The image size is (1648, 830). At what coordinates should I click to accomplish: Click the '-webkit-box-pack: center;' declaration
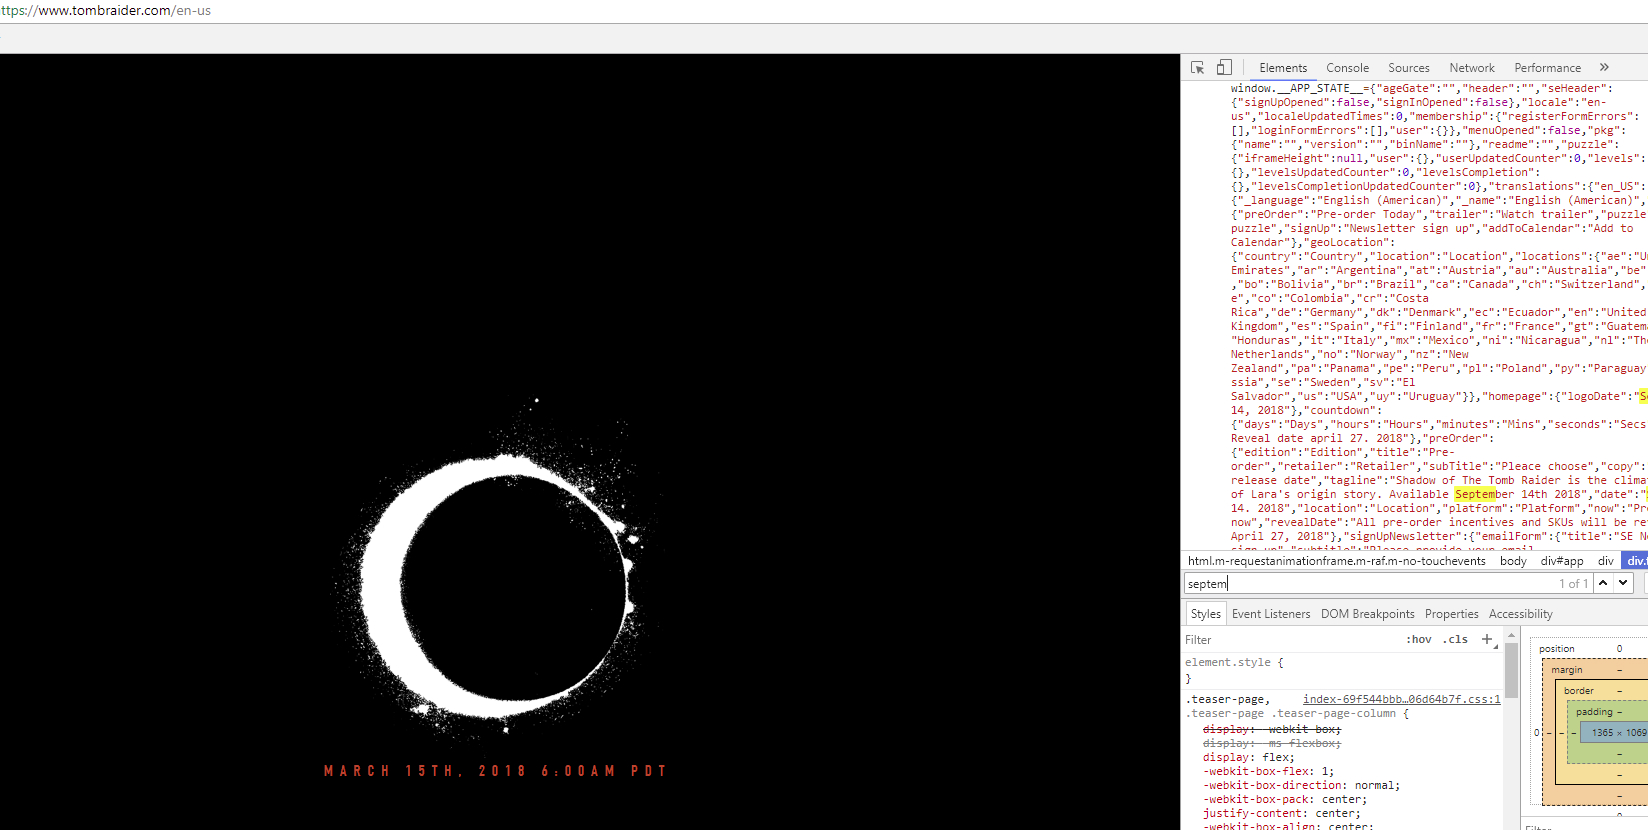point(1284,799)
